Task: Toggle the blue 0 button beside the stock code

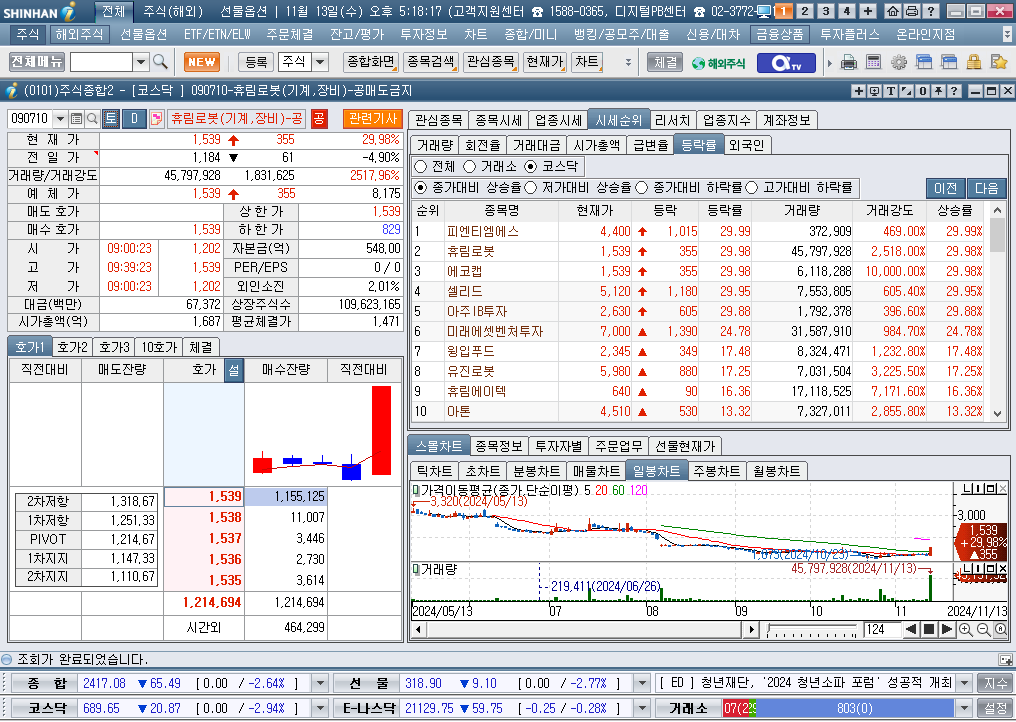Action: [134, 119]
